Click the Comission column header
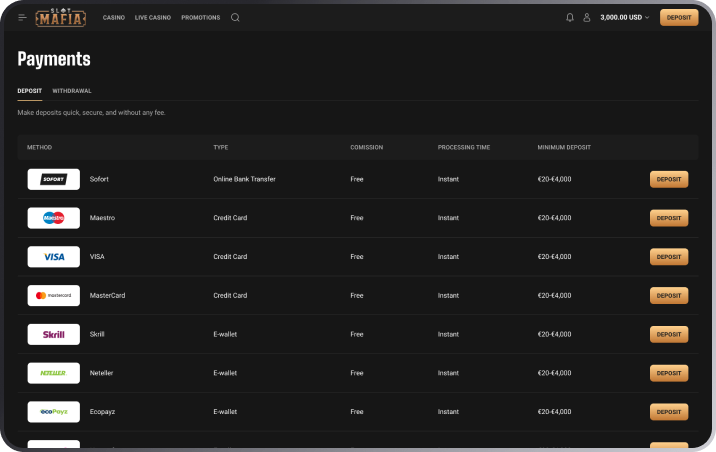Image resolution: width=716 pixels, height=452 pixels. click(x=367, y=147)
